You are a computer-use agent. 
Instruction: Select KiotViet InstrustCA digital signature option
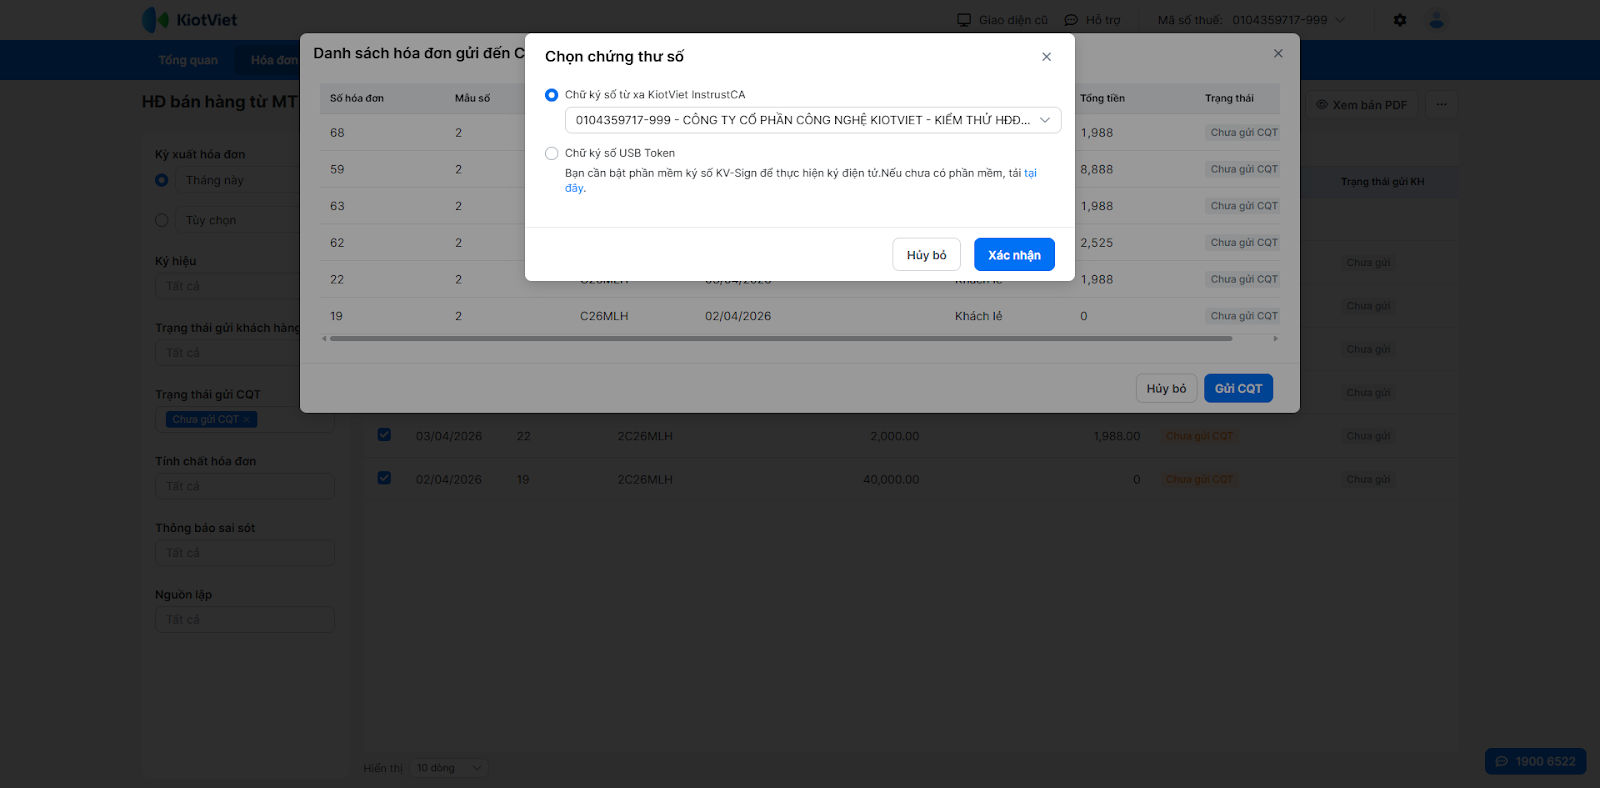pyautogui.click(x=552, y=95)
